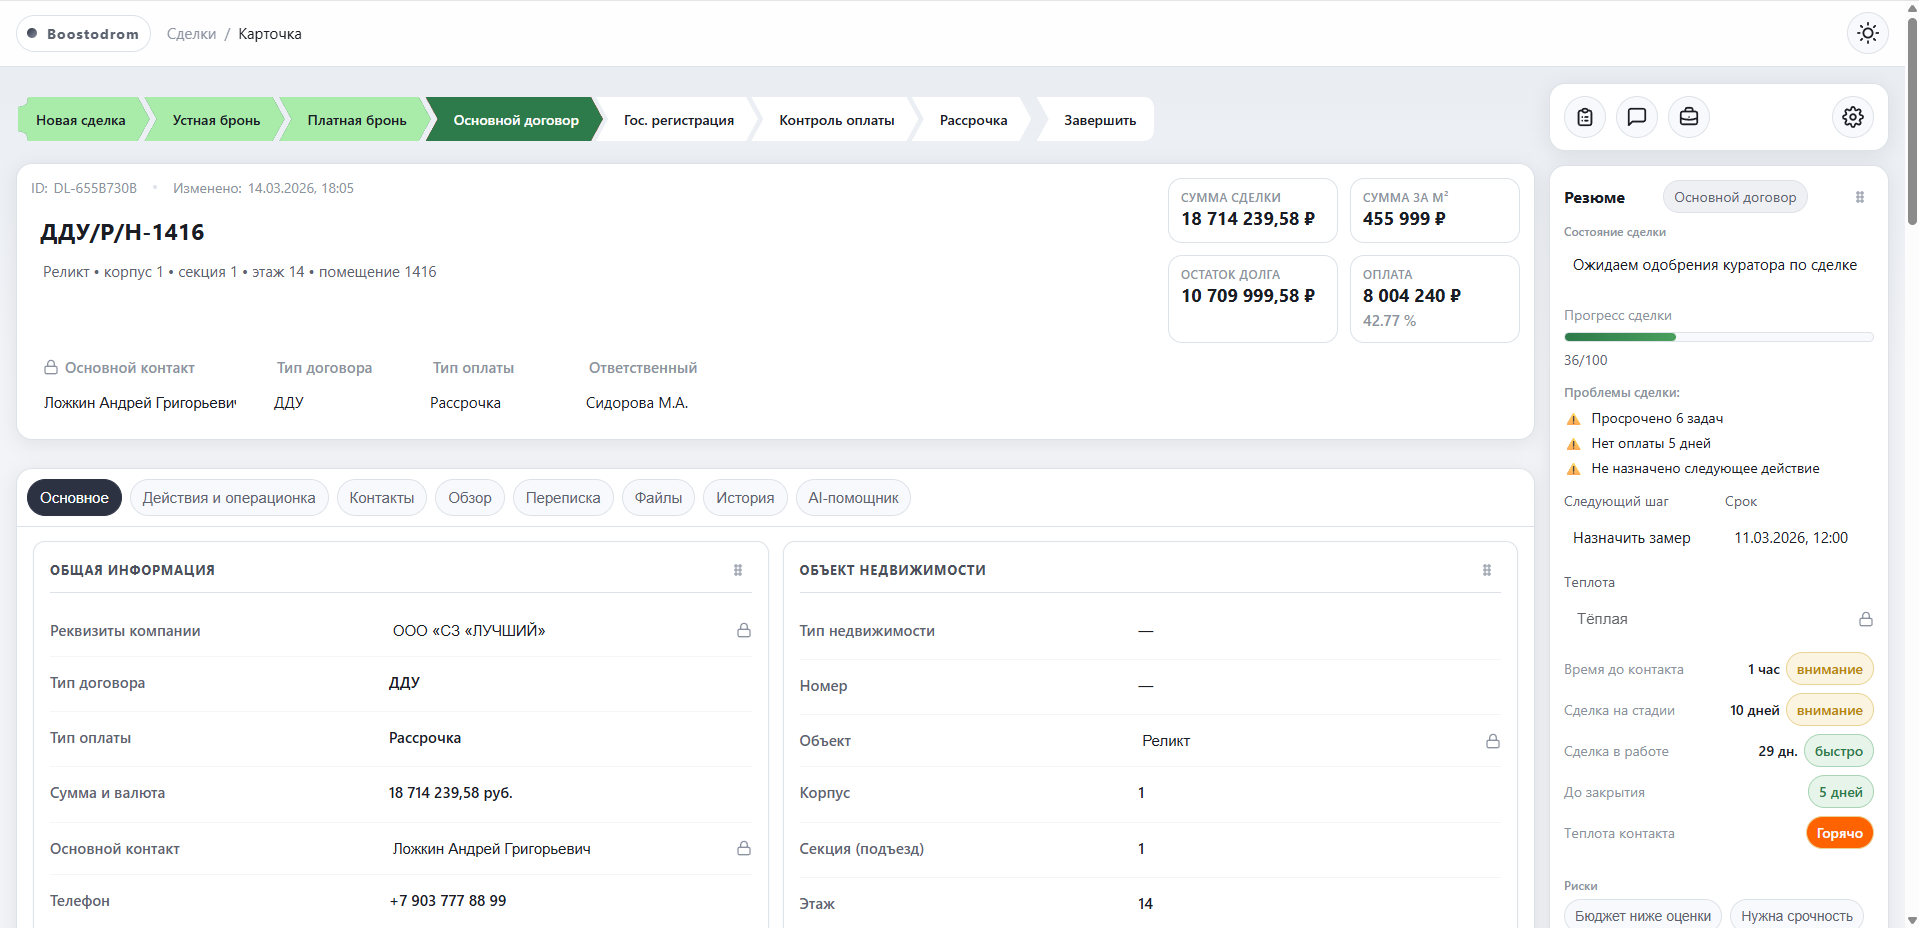This screenshot has width=1919, height=928.
Task: Select the Гос. регистрация stage
Action: pyautogui.click(x=678, y=120)
